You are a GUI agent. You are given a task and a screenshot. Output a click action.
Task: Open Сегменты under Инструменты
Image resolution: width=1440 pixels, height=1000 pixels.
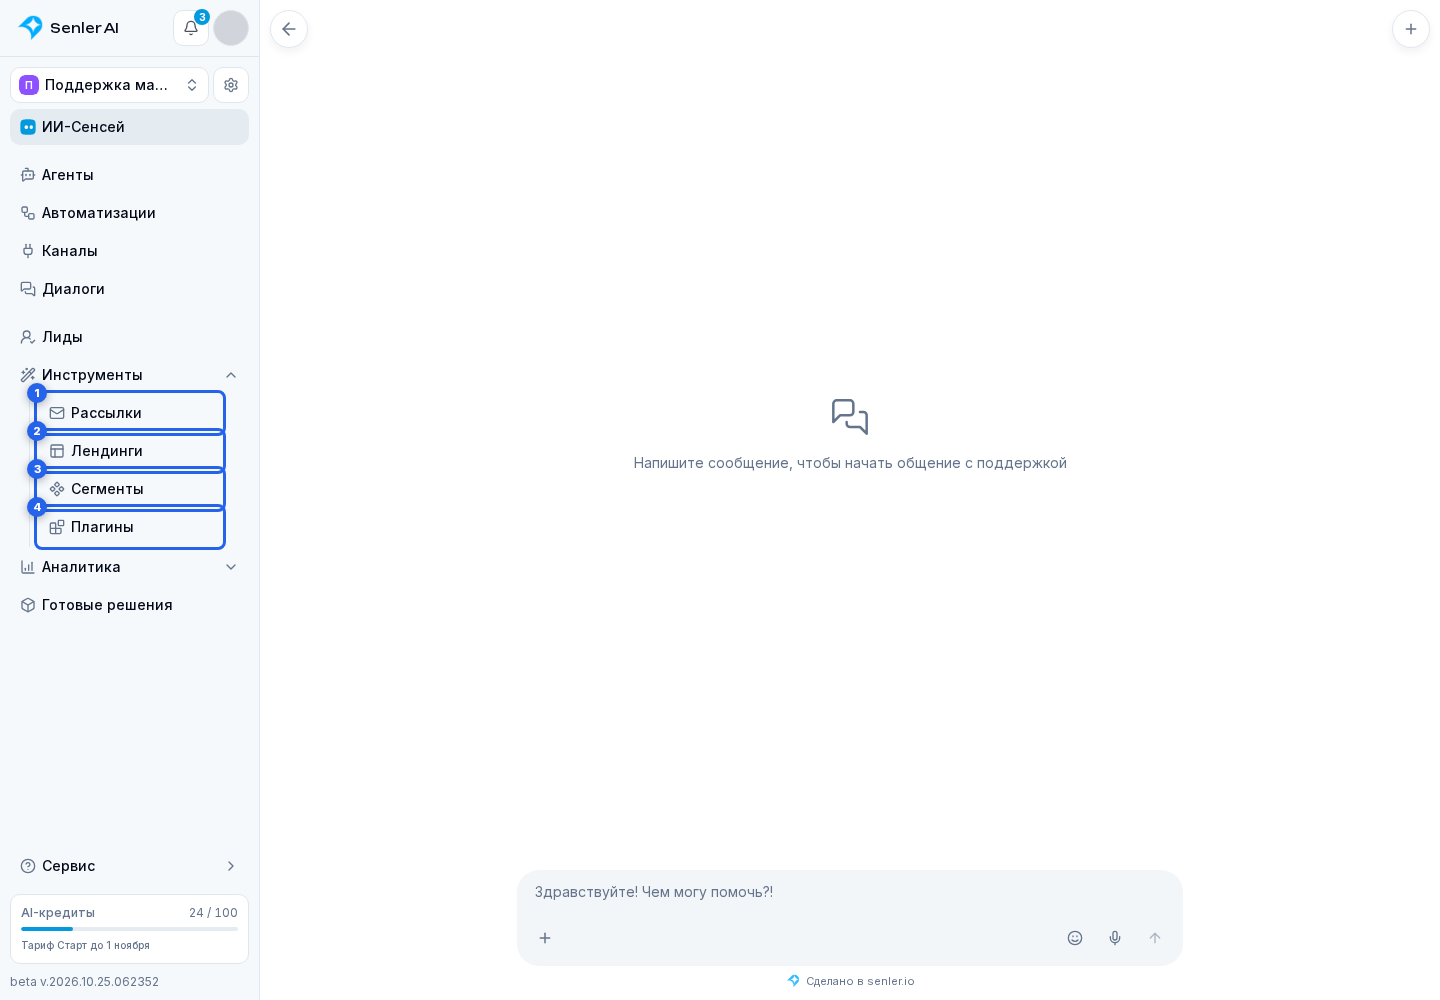[130, 489]
